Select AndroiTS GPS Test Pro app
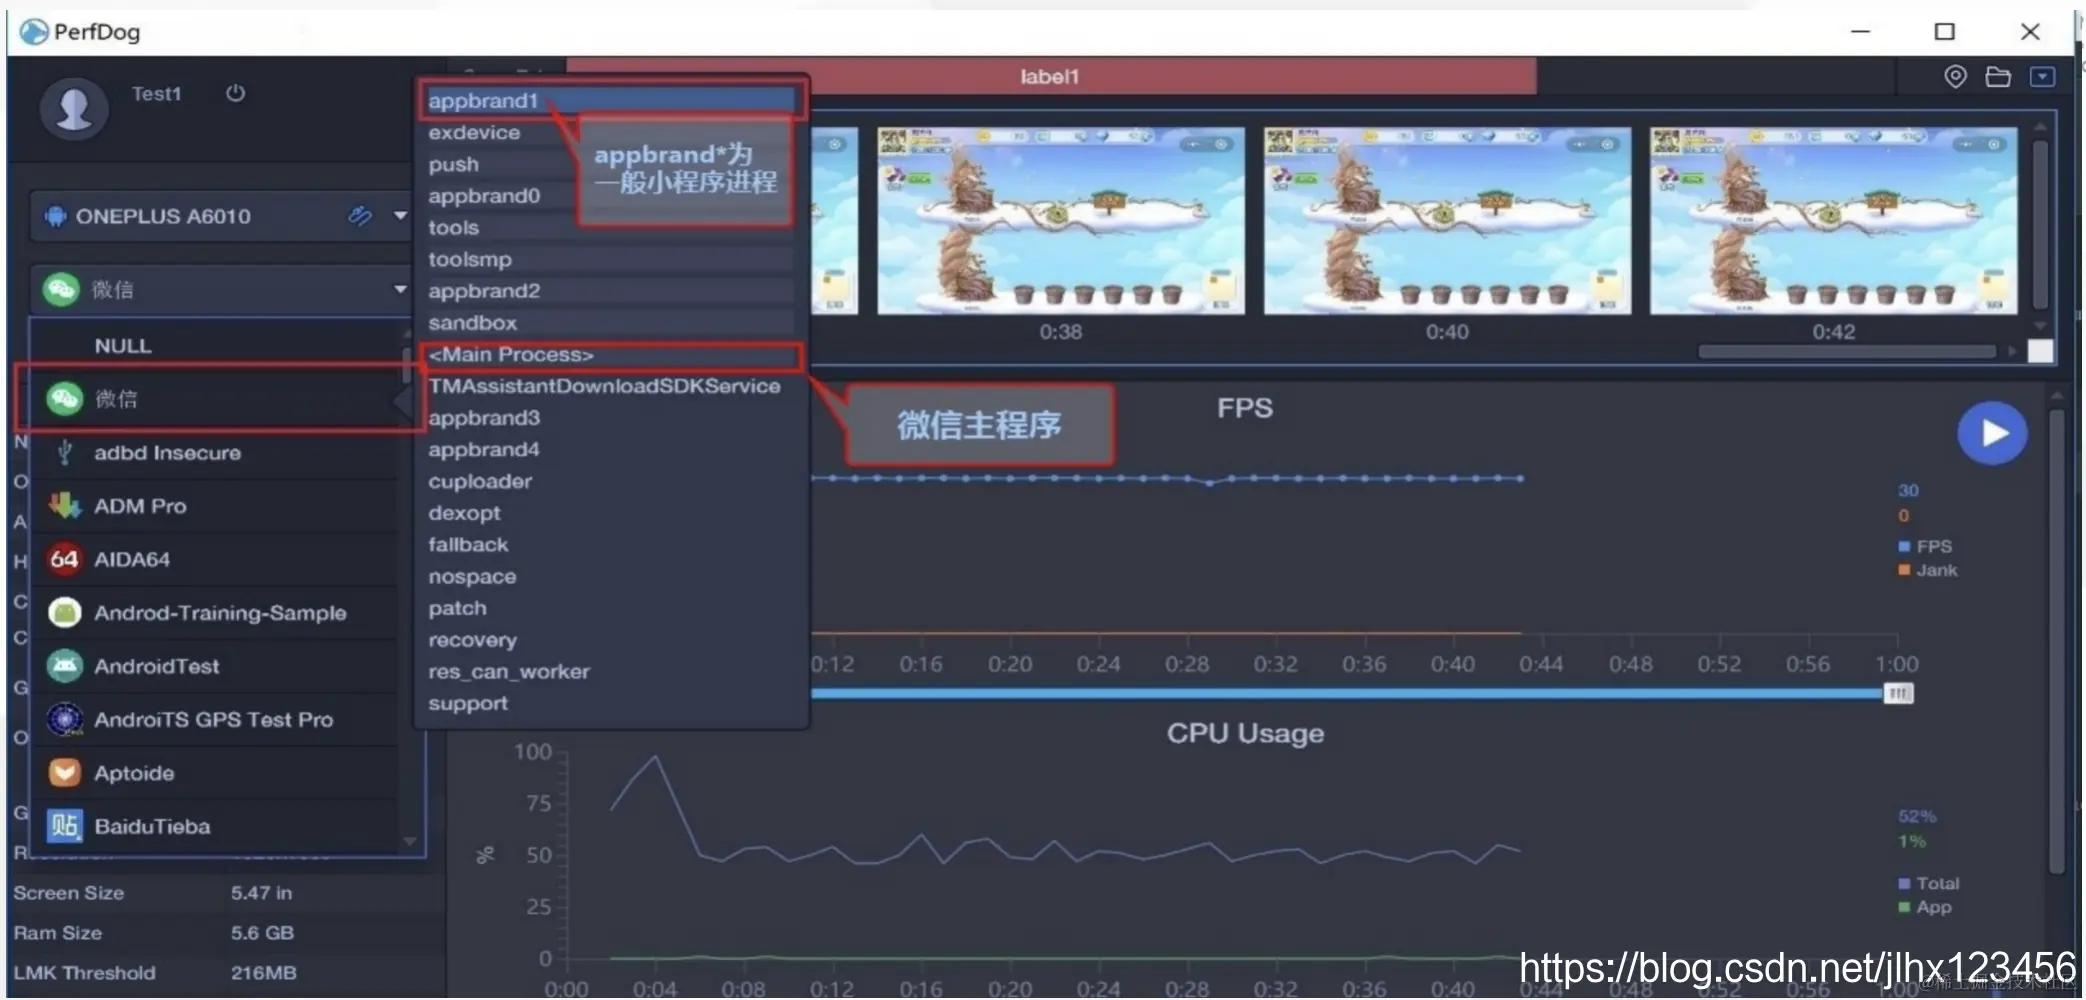 pos(214,719)
